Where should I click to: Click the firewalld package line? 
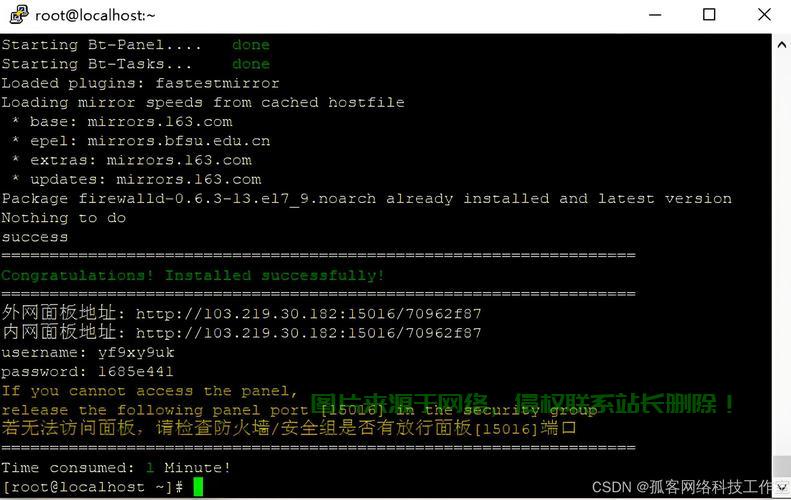[x=366, y=199]
